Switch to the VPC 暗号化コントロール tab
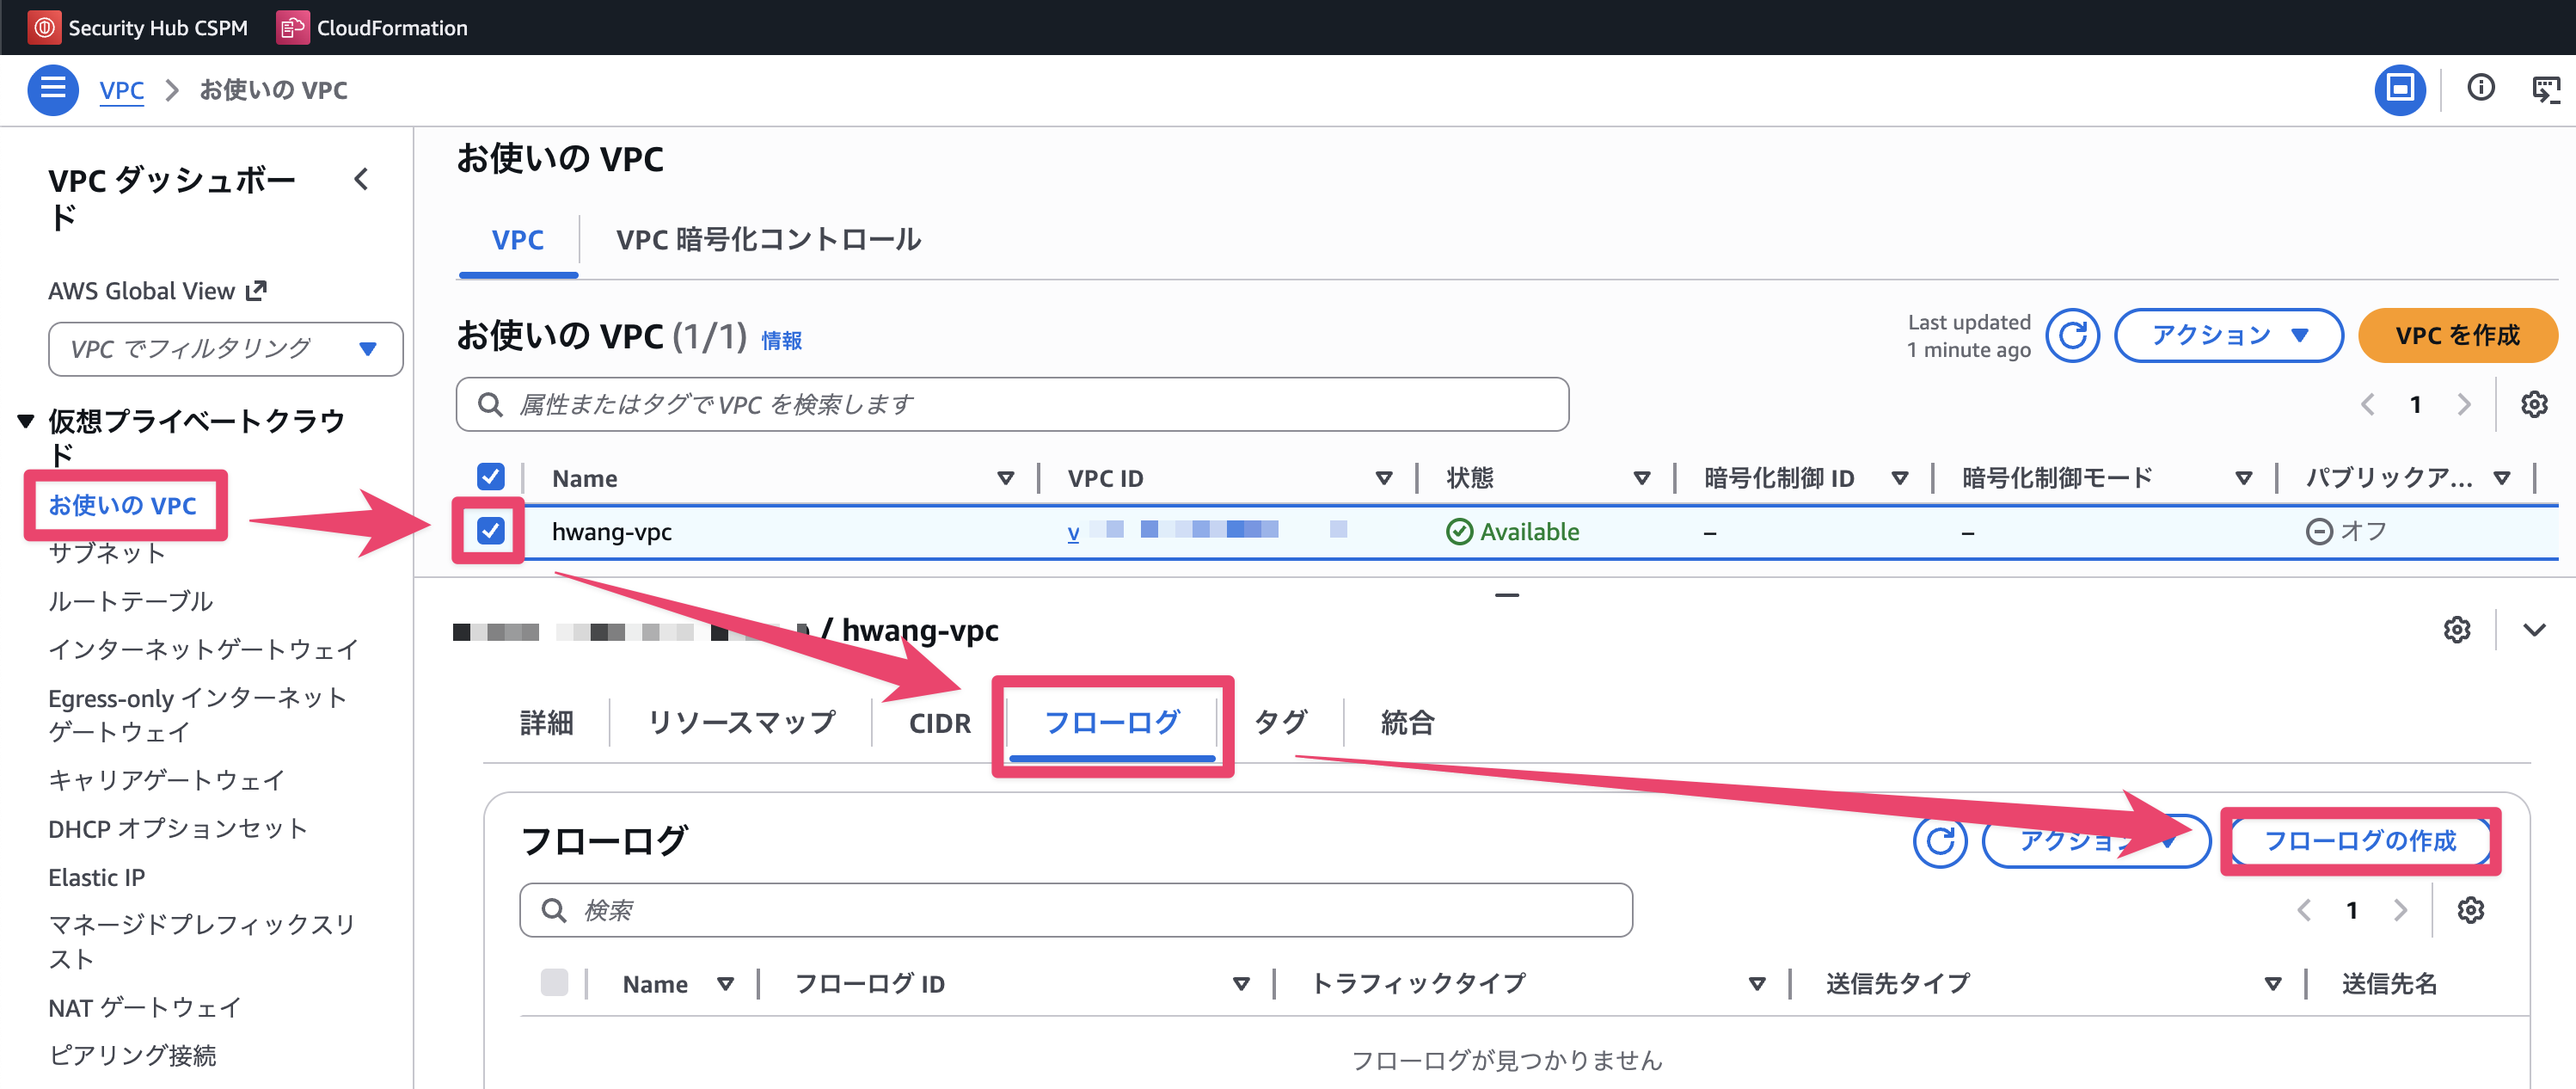 tap(769, 239)
